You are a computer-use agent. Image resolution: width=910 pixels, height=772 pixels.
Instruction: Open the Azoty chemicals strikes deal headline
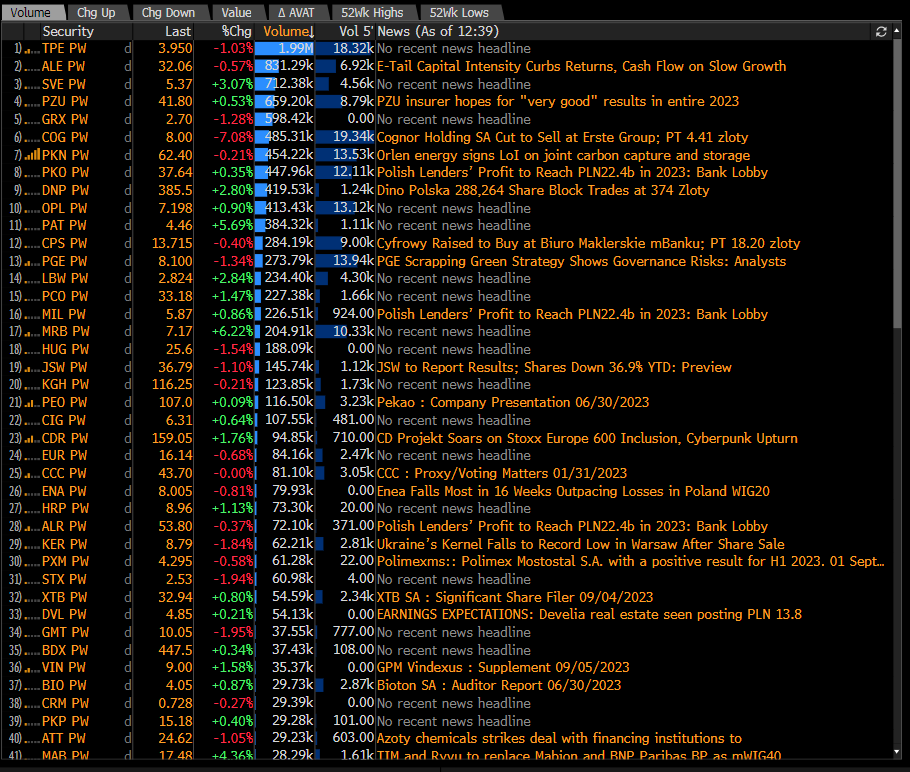point(559,738)
